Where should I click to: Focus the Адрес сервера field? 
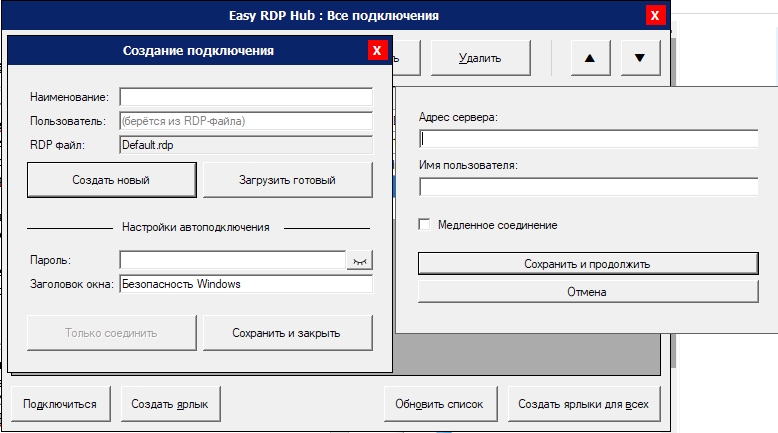click(588, 138)
